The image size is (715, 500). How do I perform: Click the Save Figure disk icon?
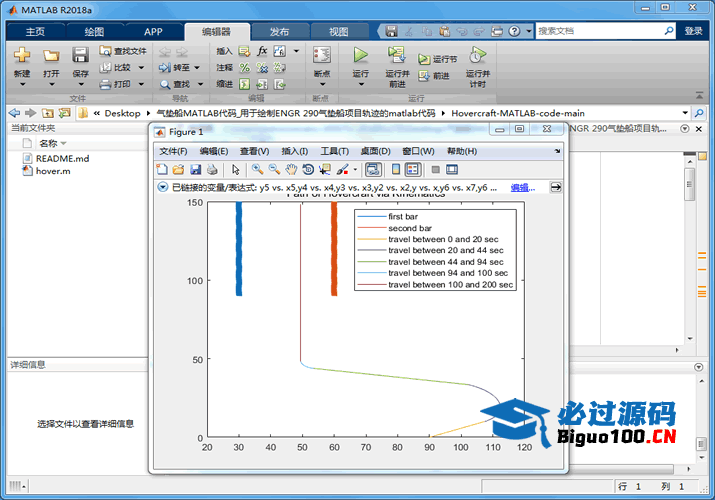[x=196, y=170]
